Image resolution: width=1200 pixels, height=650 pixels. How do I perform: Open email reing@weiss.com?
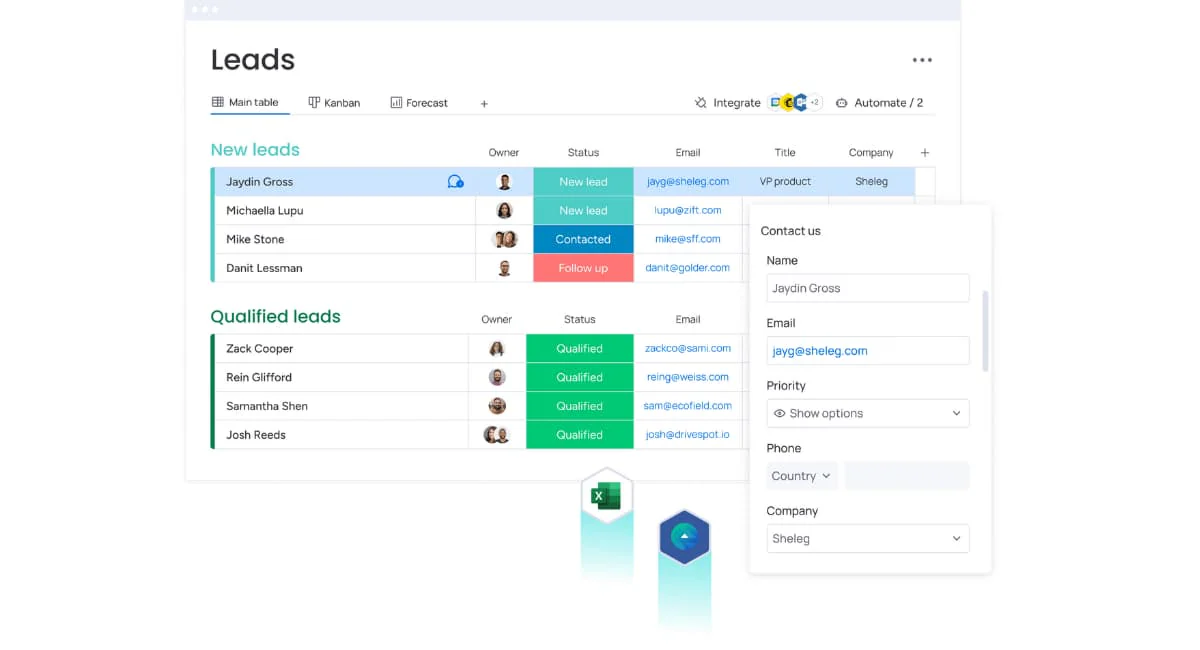point(688,377)
